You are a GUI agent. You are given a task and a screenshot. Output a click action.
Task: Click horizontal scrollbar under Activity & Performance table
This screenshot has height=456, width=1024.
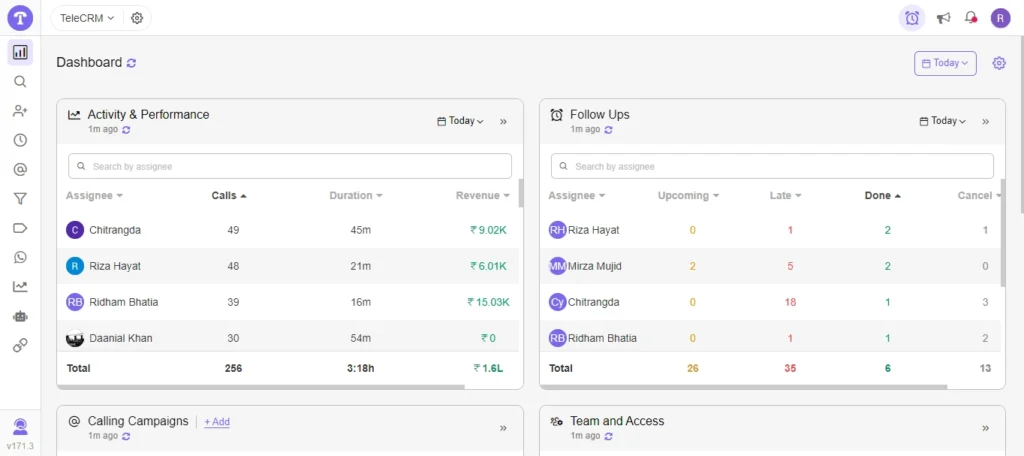click(x=261, y=387)
